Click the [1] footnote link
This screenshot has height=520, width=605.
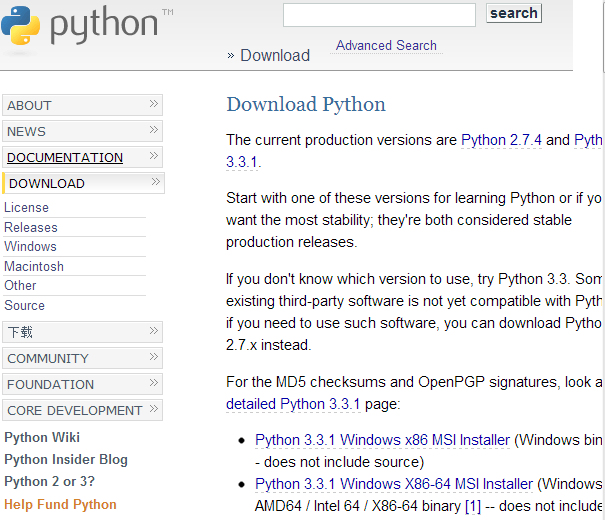[473, 506]
